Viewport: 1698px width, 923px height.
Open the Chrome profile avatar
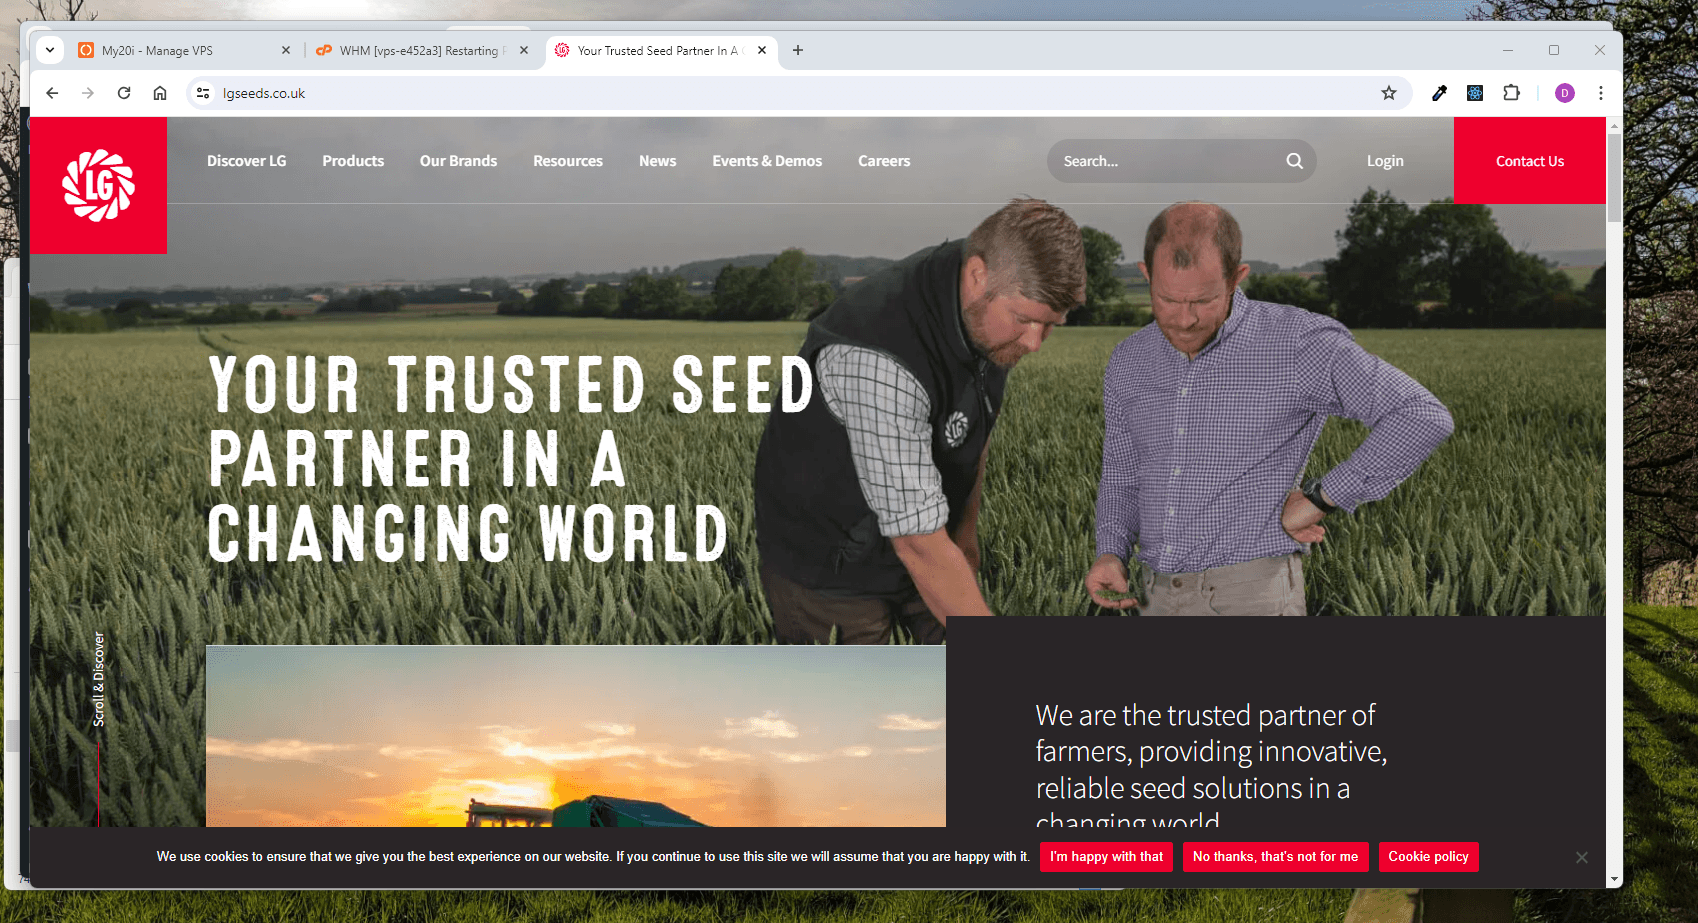tap(1565, 92)
